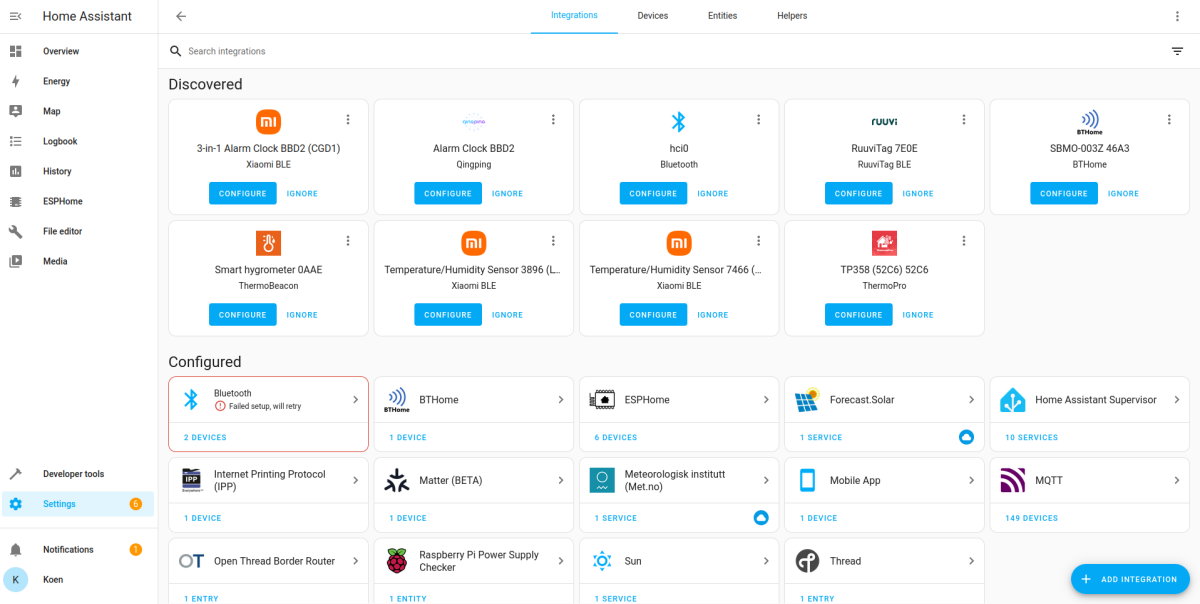Open Overview in the sidebar

(79, 51)
